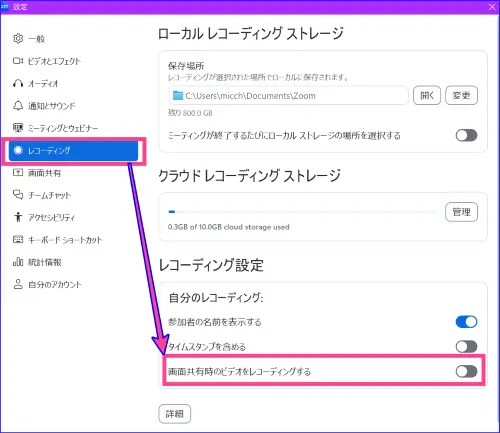Open 自分のアカウント settings

click(73, 284)
